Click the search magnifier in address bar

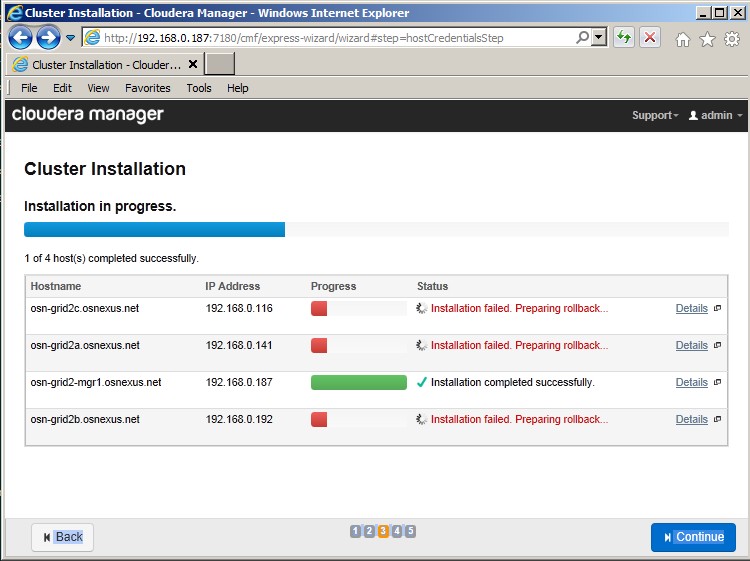[583, 37]
